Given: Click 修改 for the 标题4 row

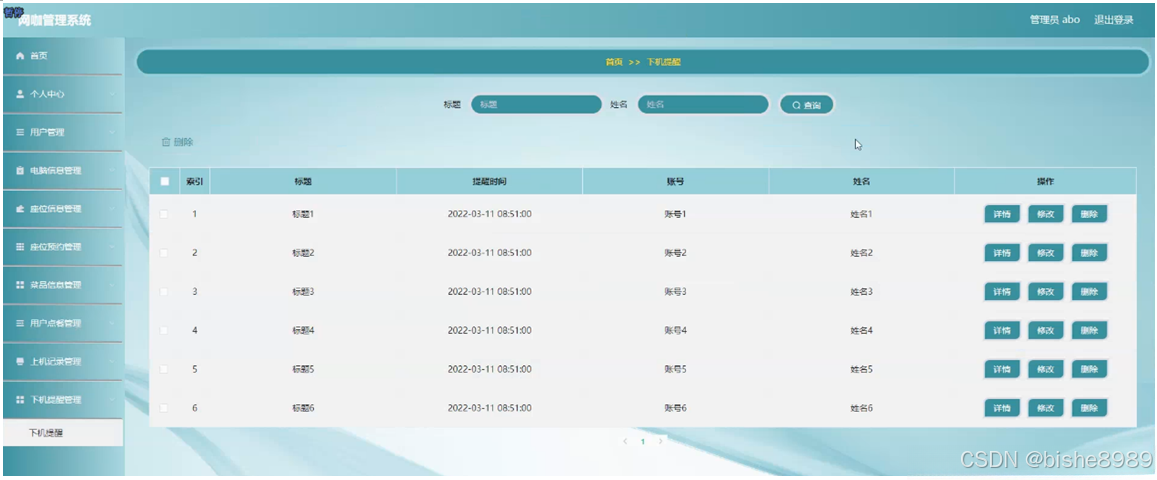Looking at the screenshot, I should [x=1046, y=330].
